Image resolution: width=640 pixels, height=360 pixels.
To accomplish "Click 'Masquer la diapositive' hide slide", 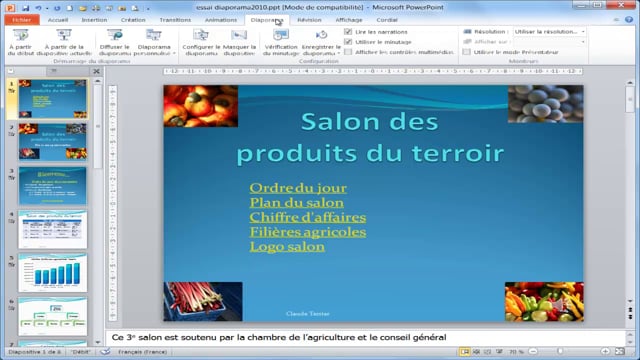I will pos(239,42).
